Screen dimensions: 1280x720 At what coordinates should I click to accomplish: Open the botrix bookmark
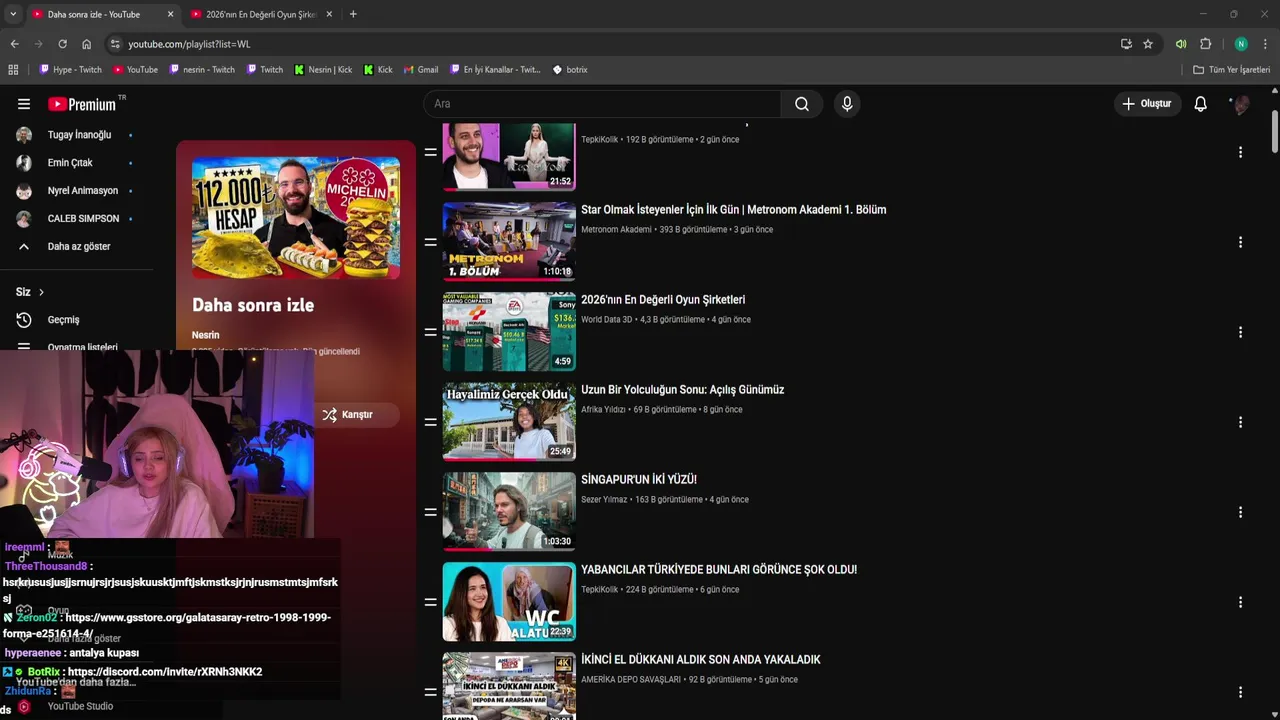(570, 70)
